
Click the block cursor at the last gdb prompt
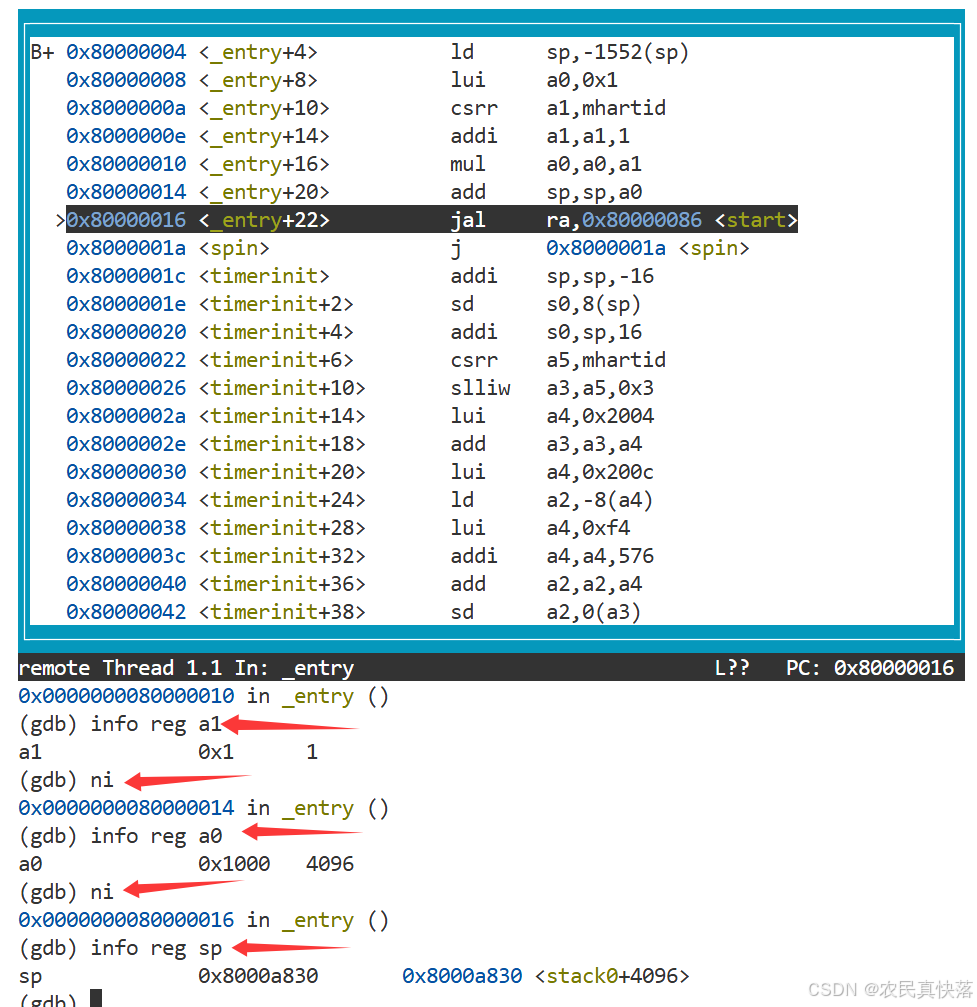[96, 998]
